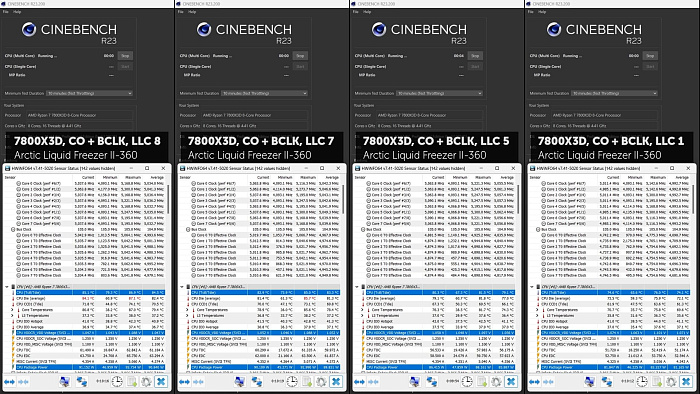Expand sensor columns in LLC 7 HWiNFO window
This screenshot has width=700, height=394.
tap(184, 382)
